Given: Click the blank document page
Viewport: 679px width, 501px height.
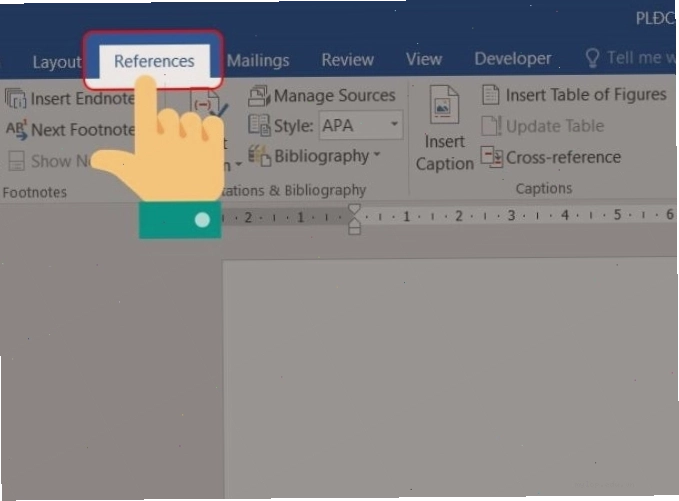Looking at the screenshot, I should coord(450,379).
